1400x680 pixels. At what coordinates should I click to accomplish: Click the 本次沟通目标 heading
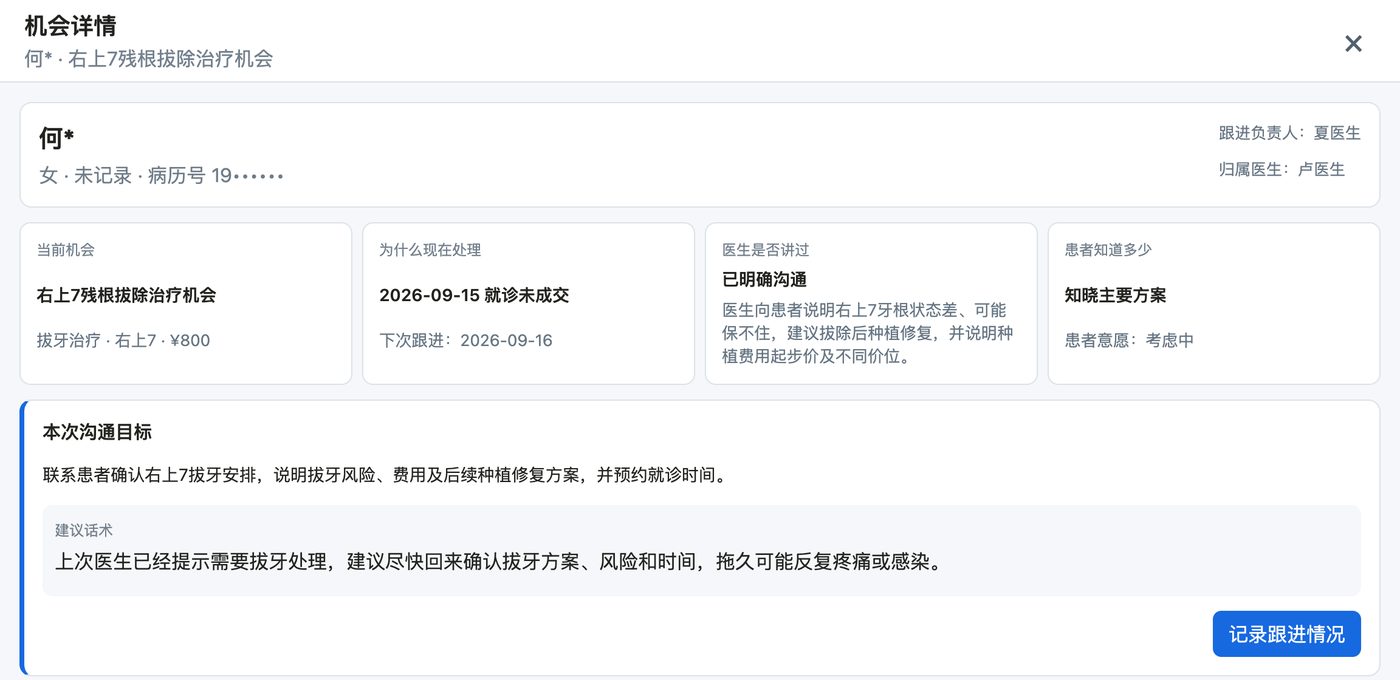pyautogui.click(x=97, y=432)
